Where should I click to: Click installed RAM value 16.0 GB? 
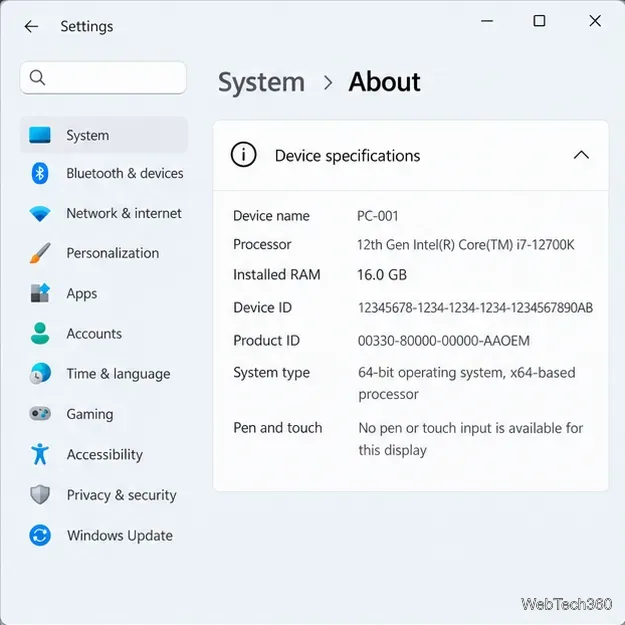382,275
